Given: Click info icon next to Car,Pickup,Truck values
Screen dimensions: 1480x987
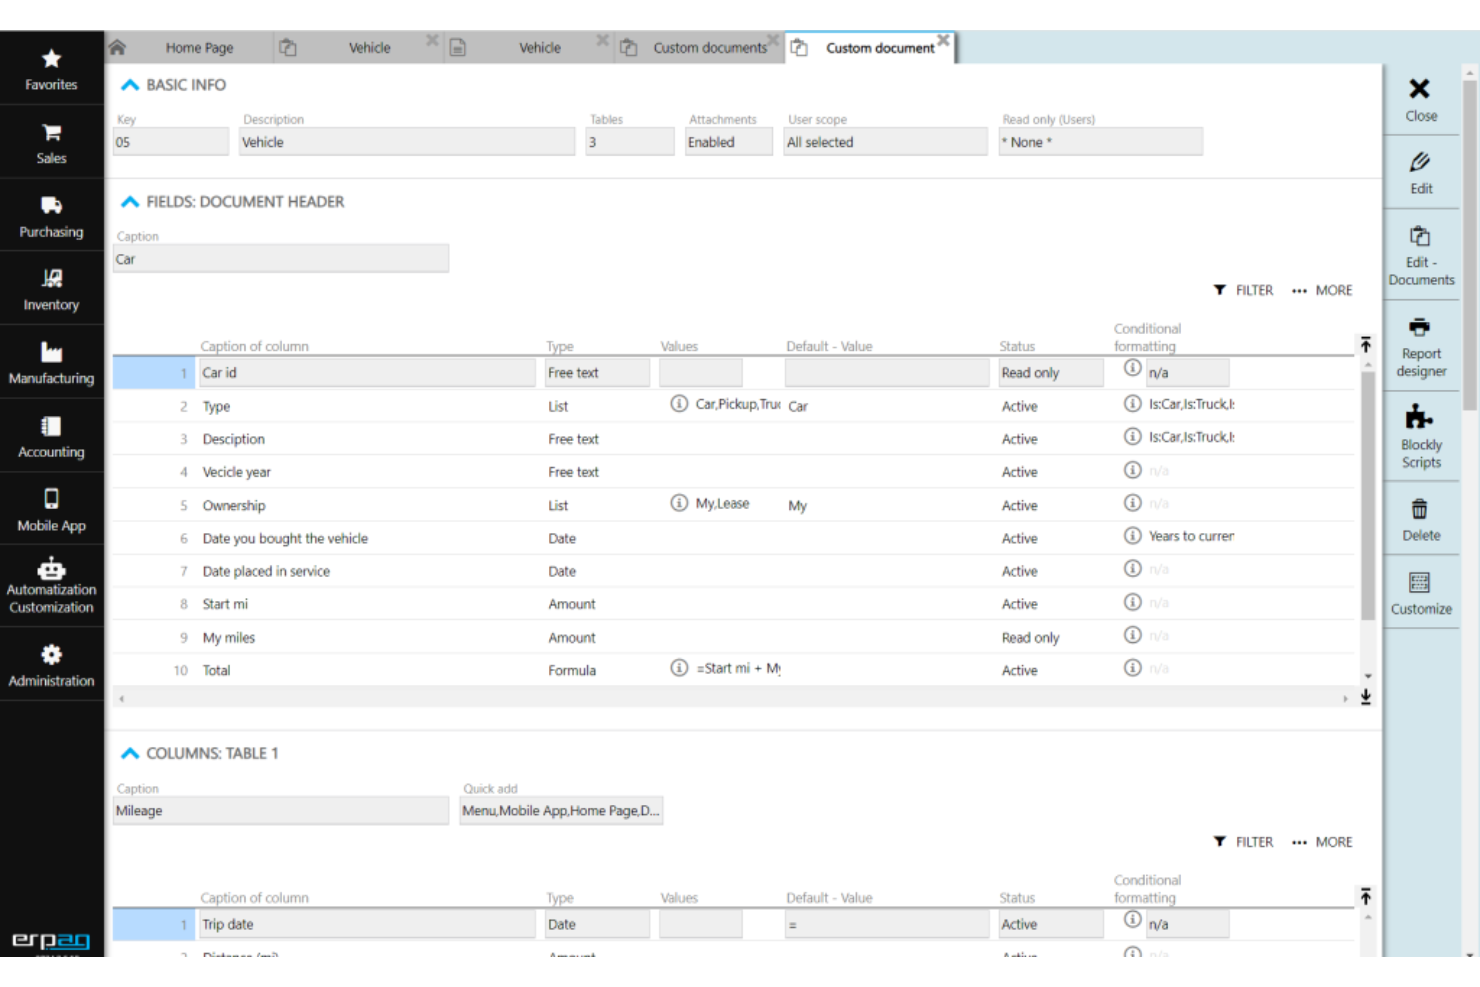Looking at the screenshot, I should (x=679, y=403).
